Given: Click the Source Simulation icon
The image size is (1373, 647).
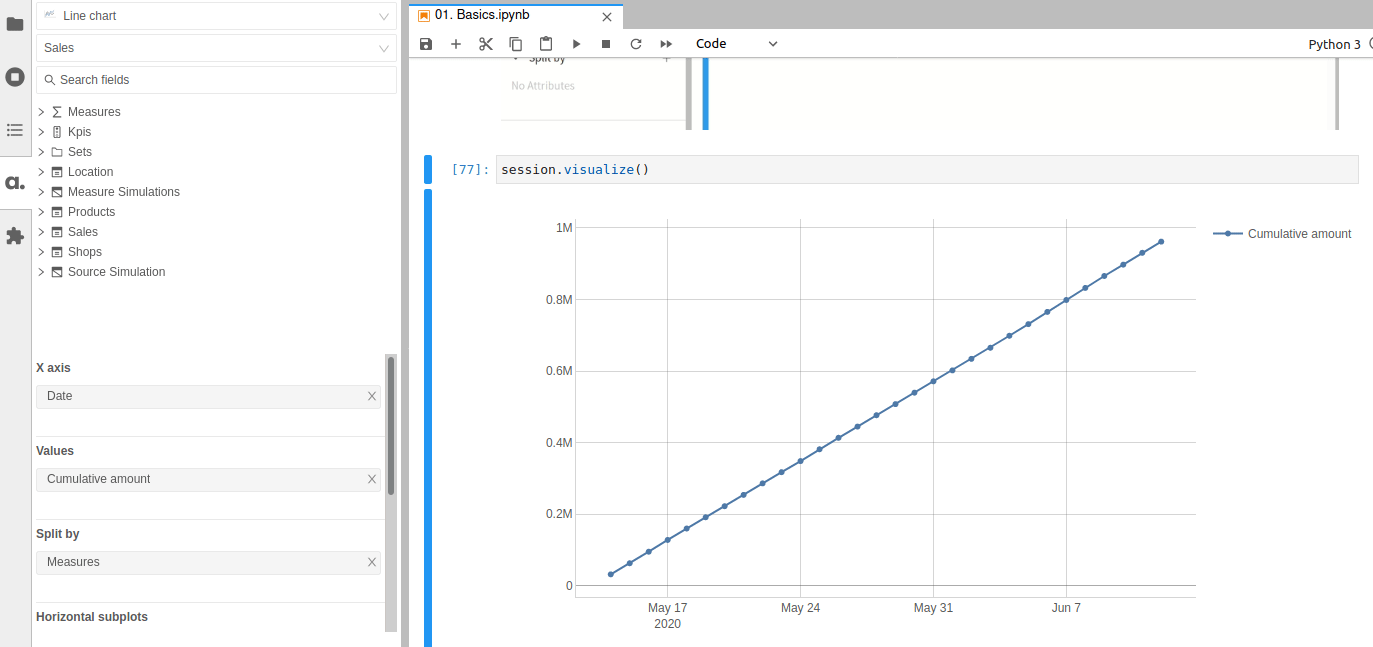Looking at the screenshot, I should [57, 272].
